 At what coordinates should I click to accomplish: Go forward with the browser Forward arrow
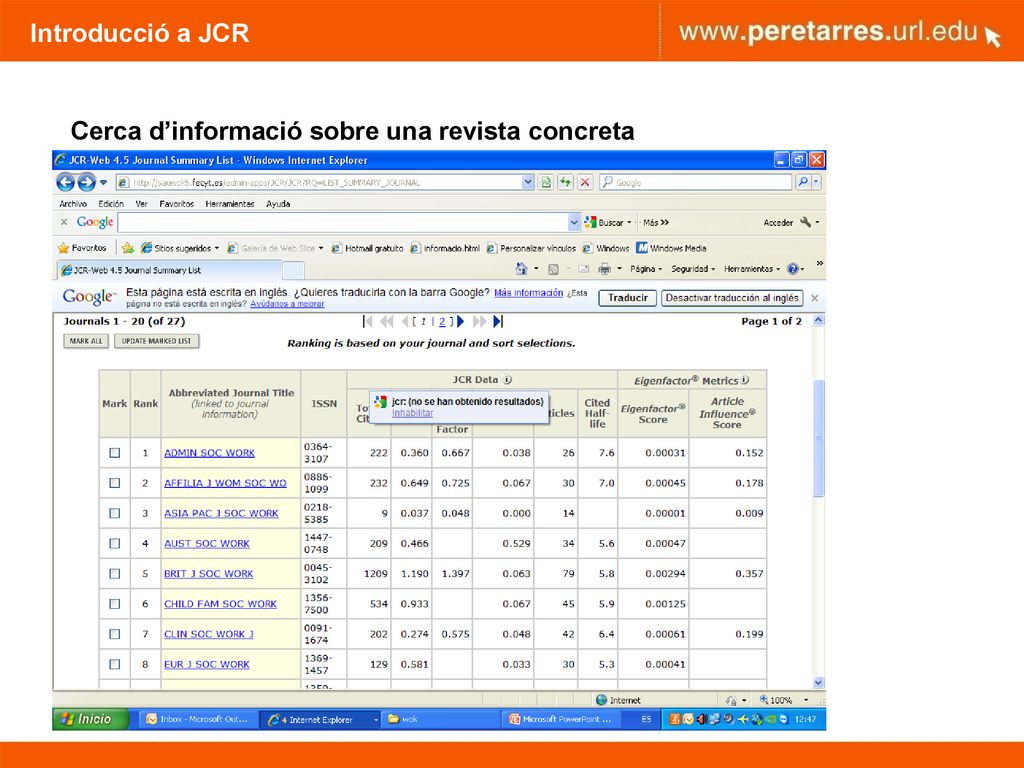click(86, 182)
